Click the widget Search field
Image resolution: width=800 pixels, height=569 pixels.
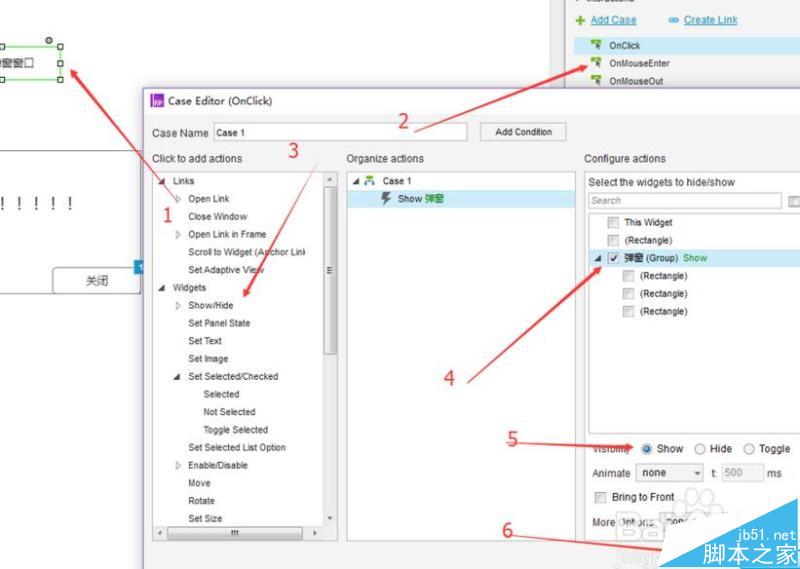coord(685,201)
